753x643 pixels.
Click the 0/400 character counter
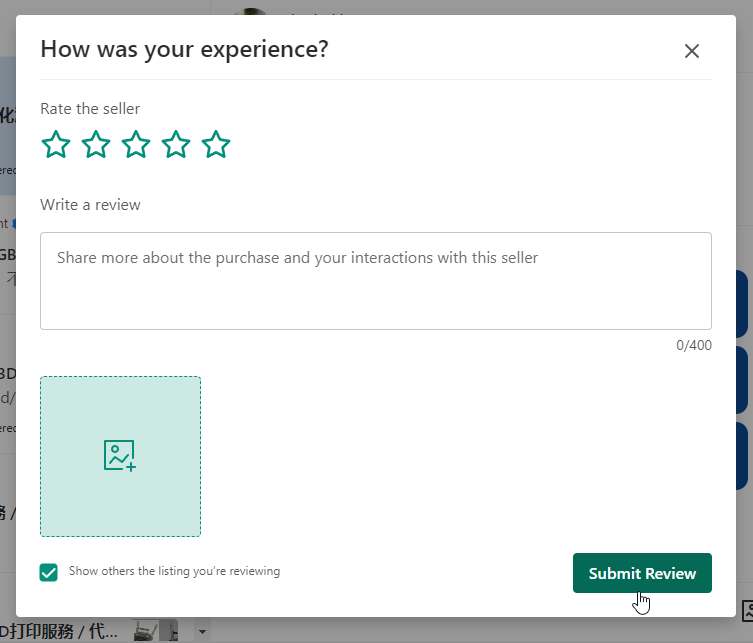(693, 346)
